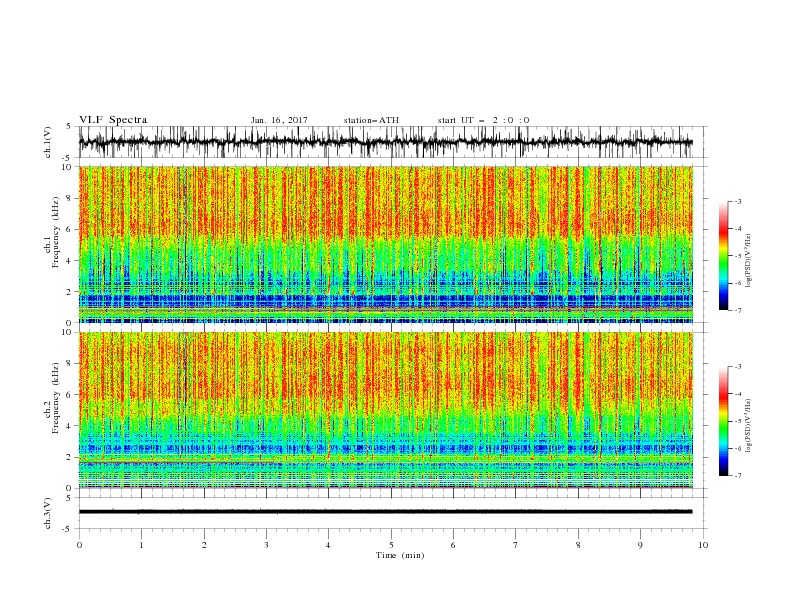The height and width of the screenshot is (612, 792).
Task: Click the ch.2 "Frequency (kHz)" axis label
Action: pos(55,398)
